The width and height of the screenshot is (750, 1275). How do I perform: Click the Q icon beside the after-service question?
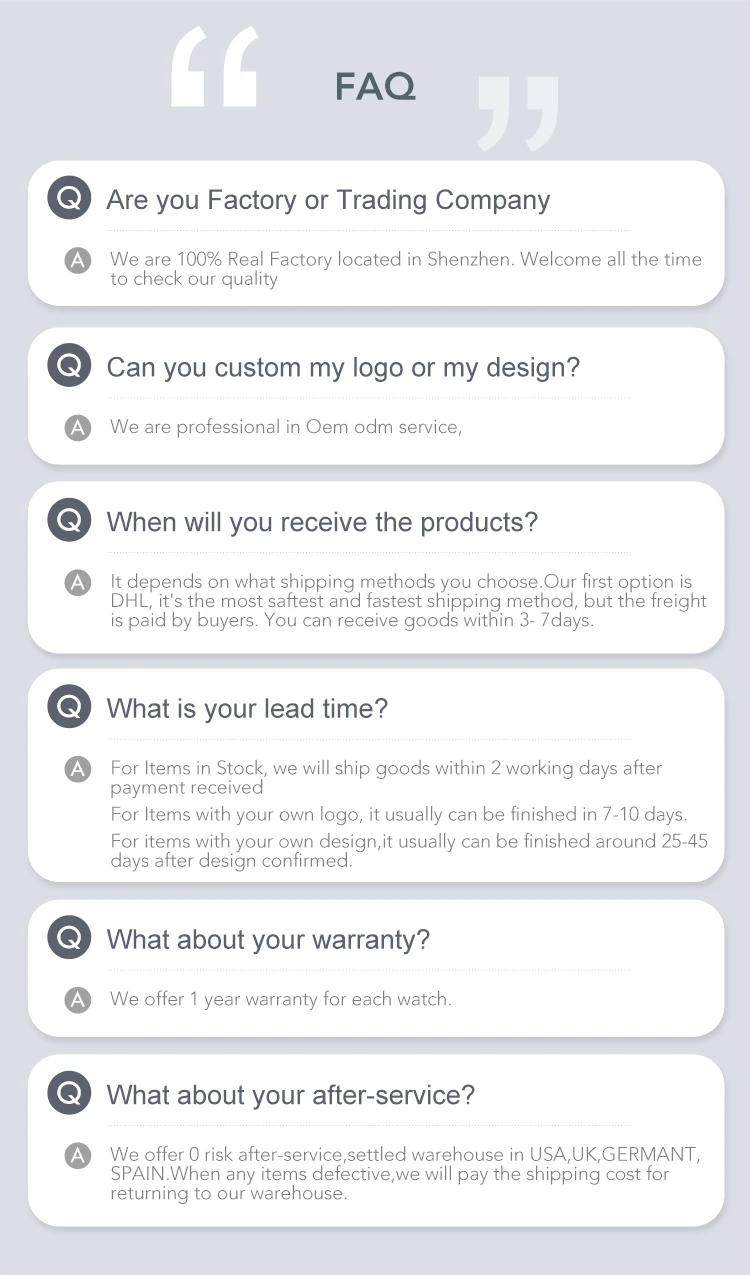pos(69,1094)
